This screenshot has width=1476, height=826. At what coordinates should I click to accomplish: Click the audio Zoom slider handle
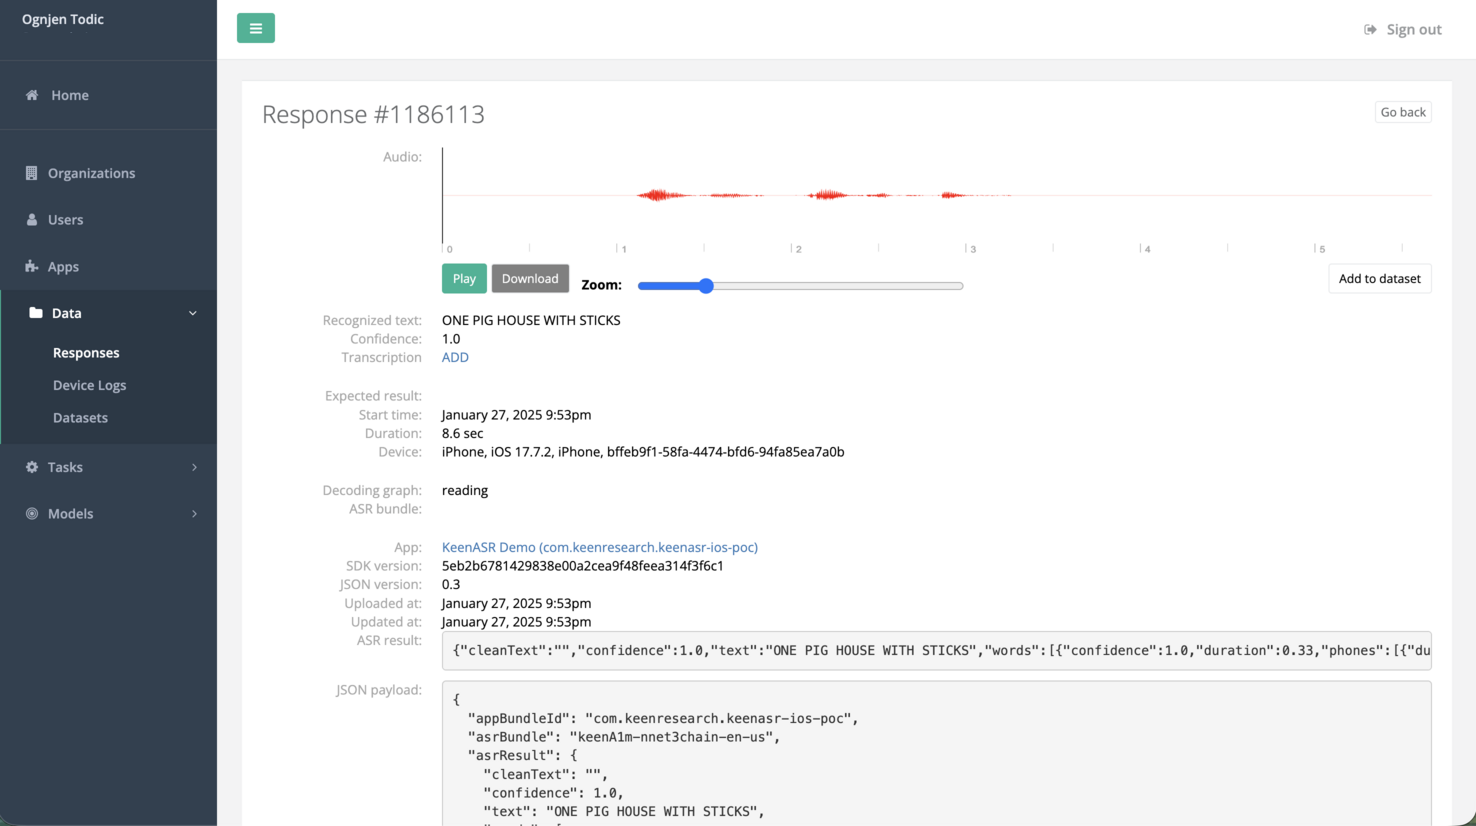coord(706,286)
